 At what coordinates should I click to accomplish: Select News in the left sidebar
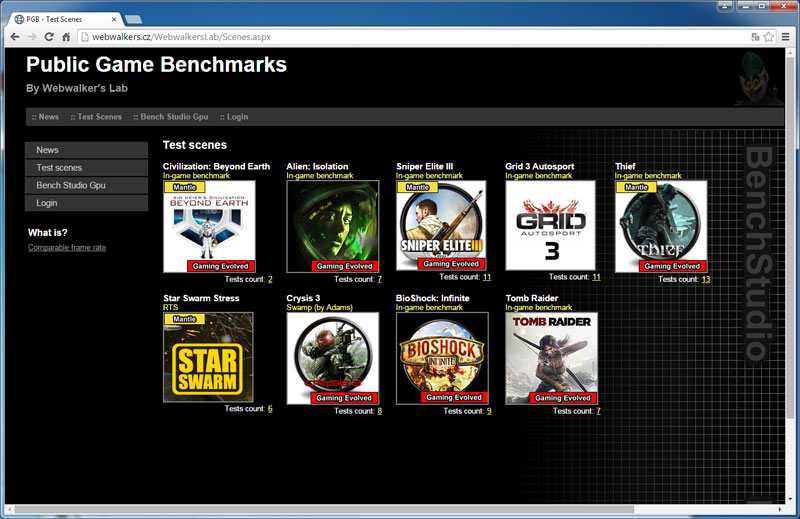(x=87, y=150)
